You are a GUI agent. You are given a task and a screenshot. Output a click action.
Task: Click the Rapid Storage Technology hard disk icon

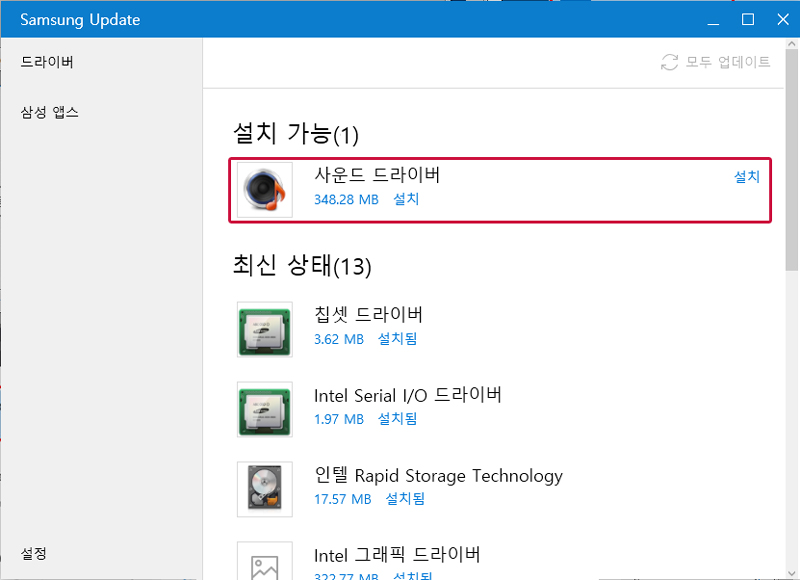265,489
